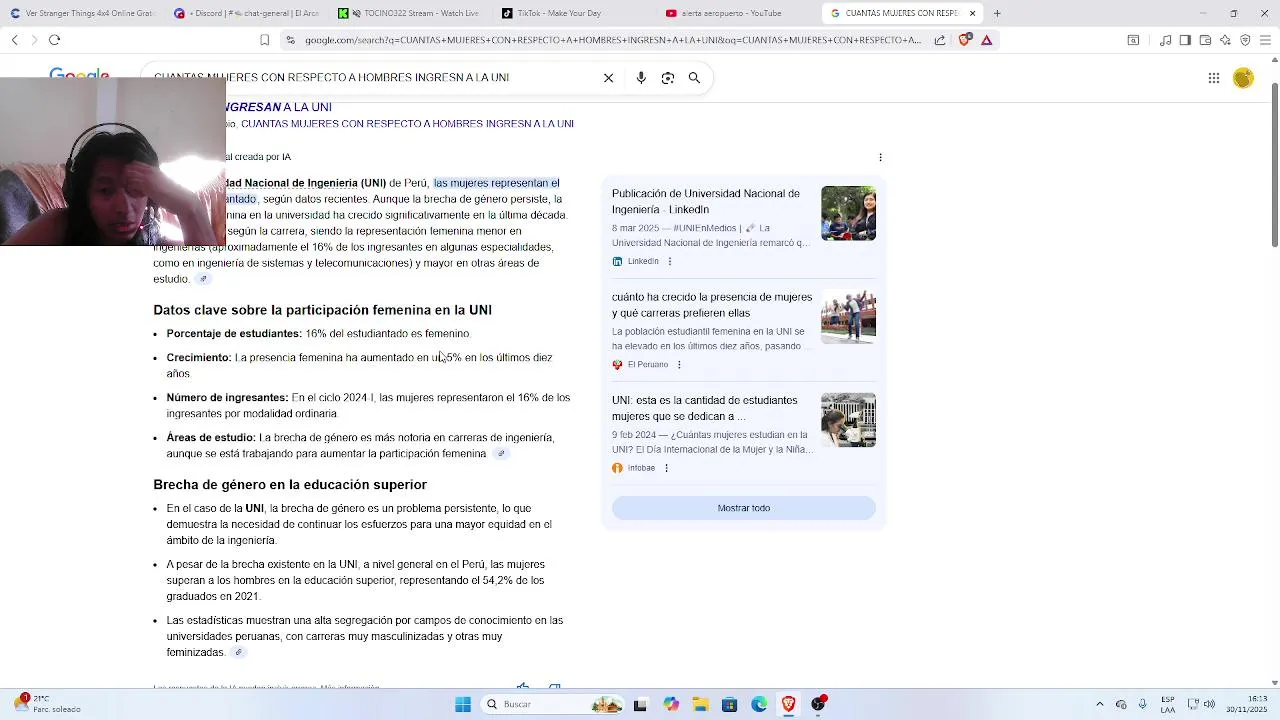Open Brave Rewards triangle icon
Image resolution: width=1280 pixels, height=720 pixels.
(987, 40)
